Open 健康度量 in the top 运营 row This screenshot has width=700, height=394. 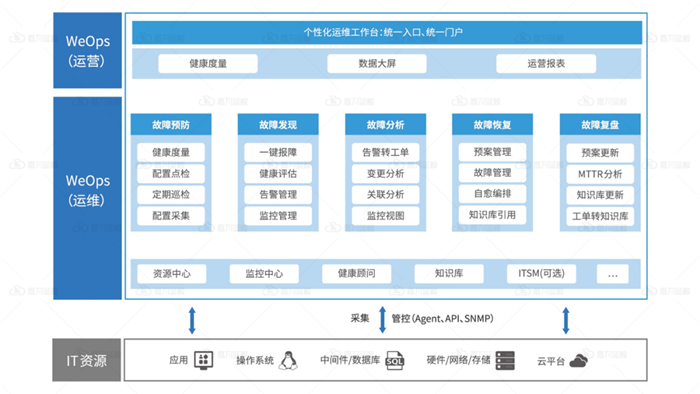pyautogui.click(x=208, y=63)
